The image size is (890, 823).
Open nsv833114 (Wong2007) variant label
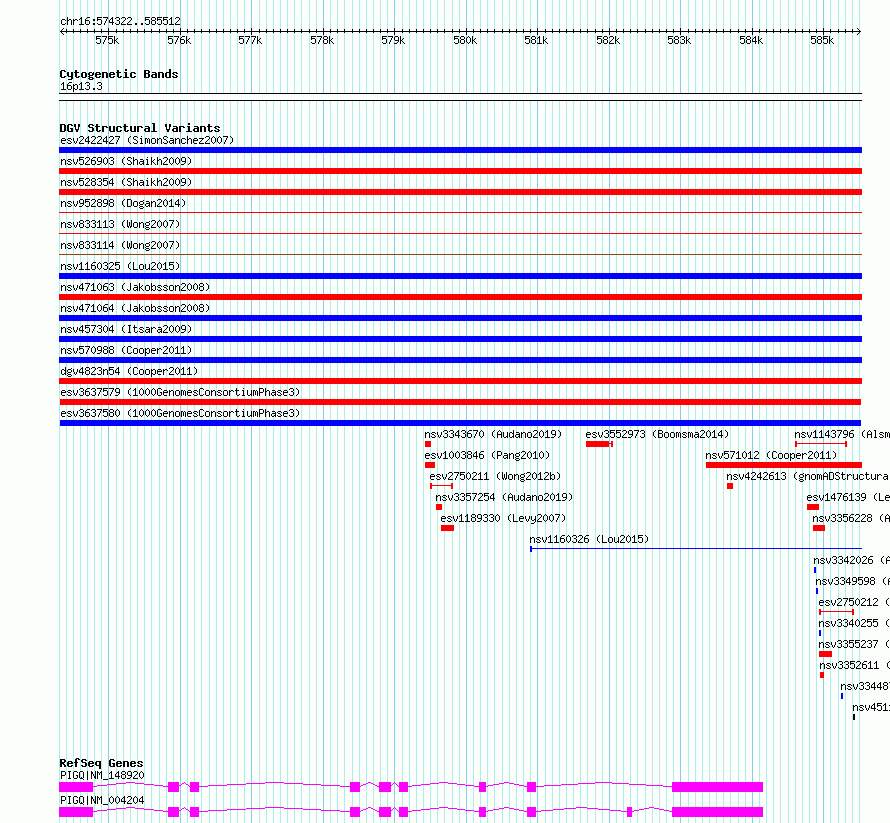[x=120, y=245]
